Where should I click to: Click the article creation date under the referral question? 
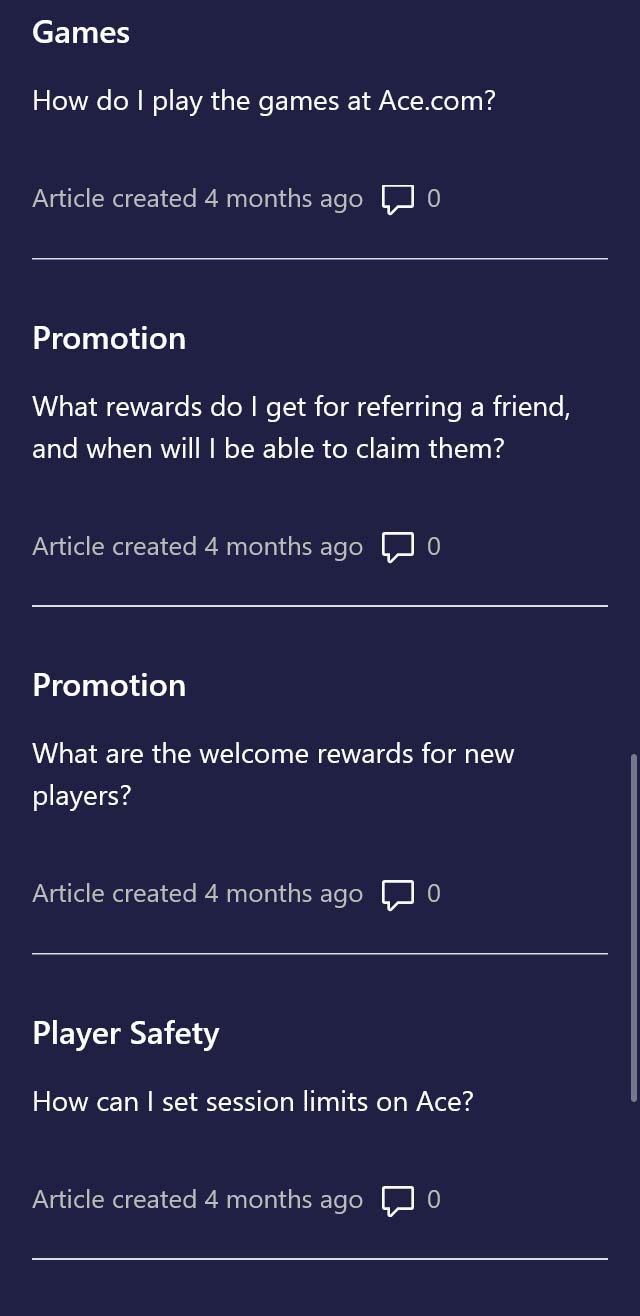tap(197, 547)
